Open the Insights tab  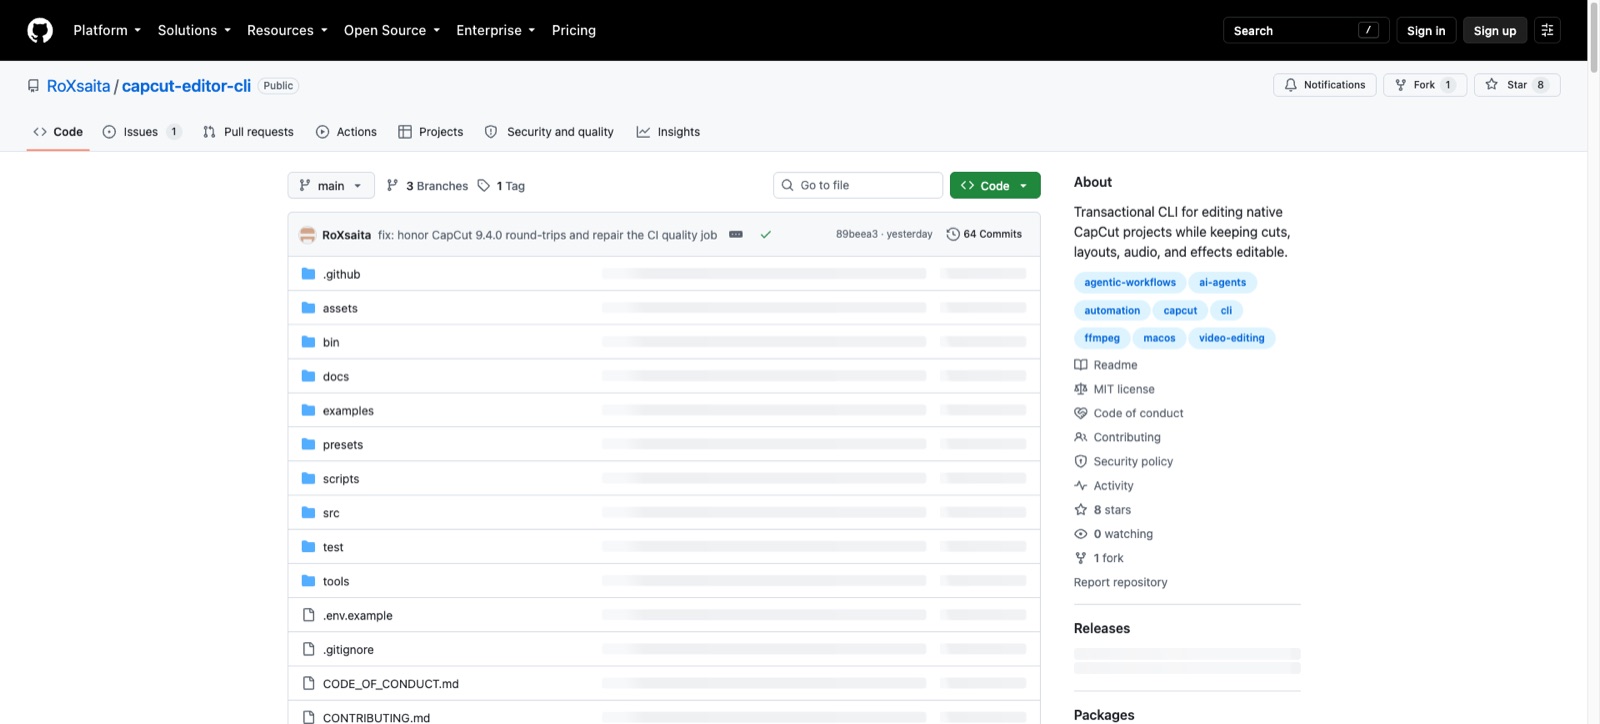click(668, 132)
